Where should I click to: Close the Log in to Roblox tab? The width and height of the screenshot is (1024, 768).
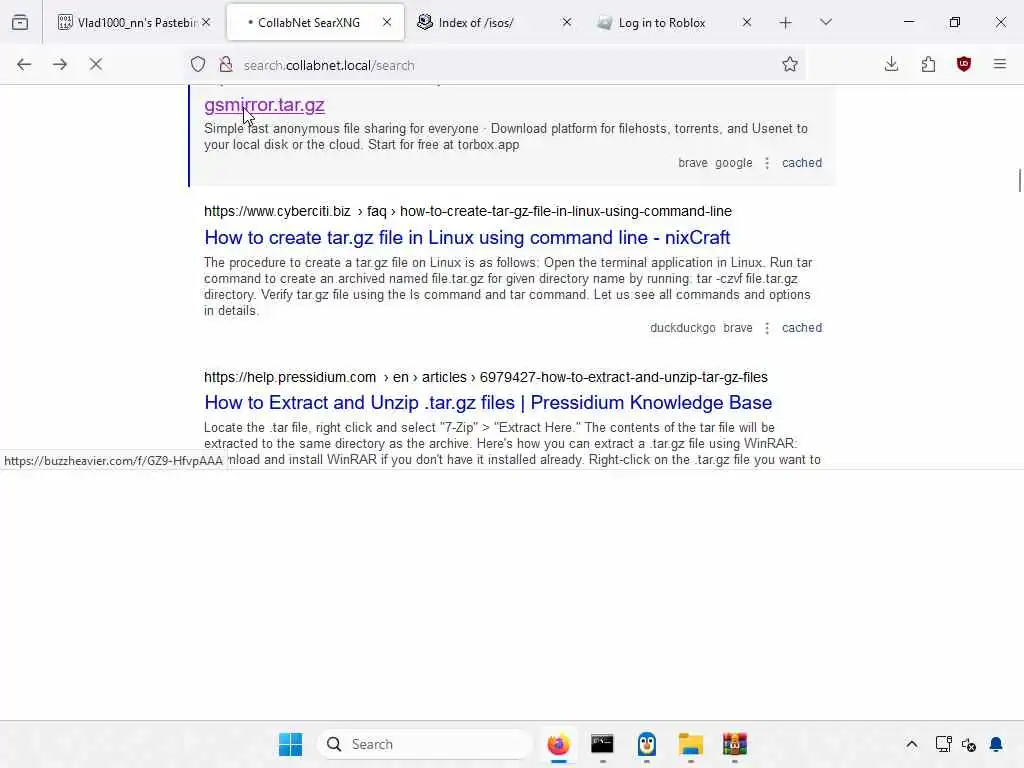point(747,22)
